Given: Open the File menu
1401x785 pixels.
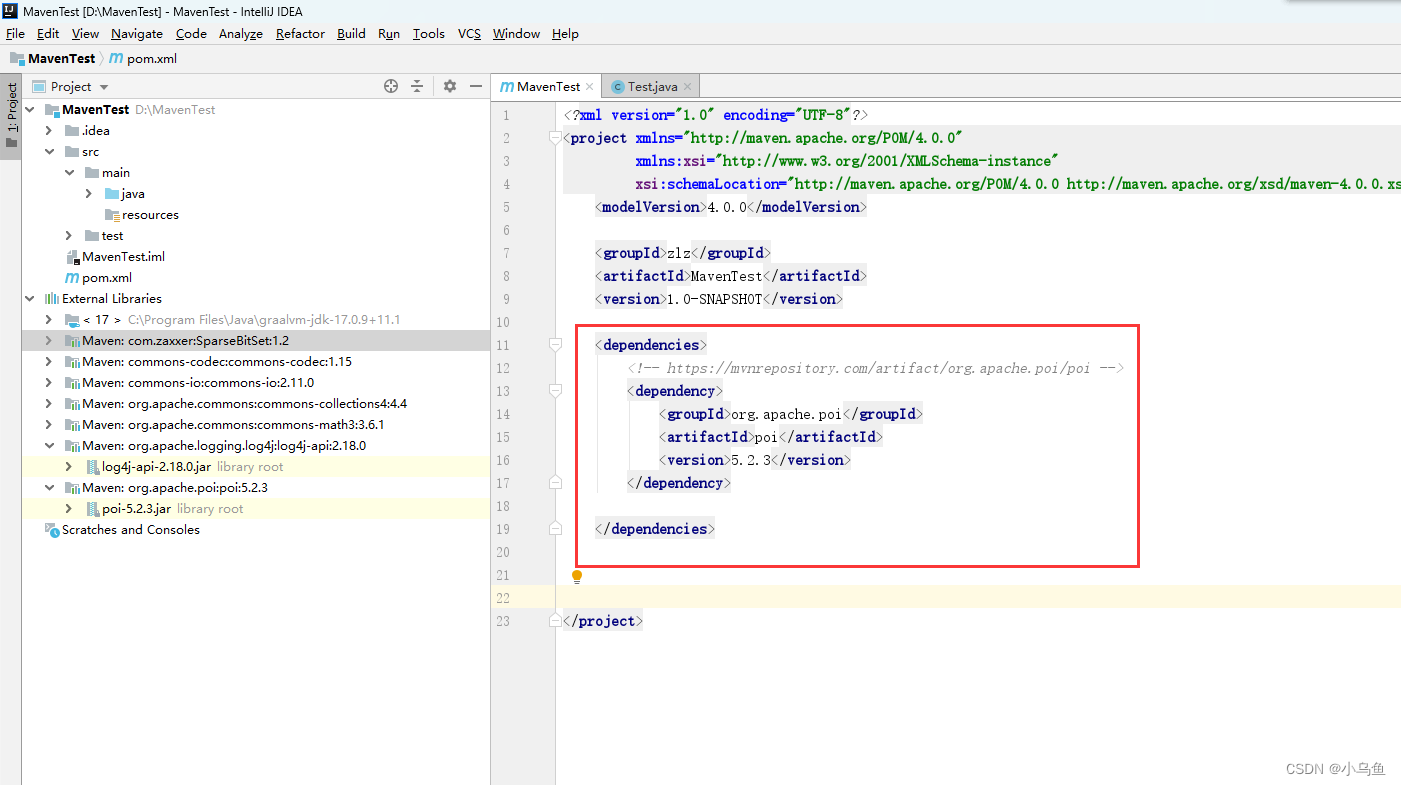Looking at the screenshot, I should pyautogui.click(x=15, y=34).
